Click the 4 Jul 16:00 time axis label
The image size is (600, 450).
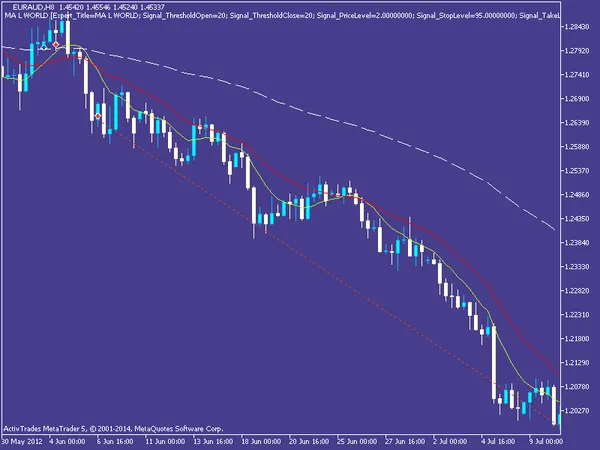497,441
